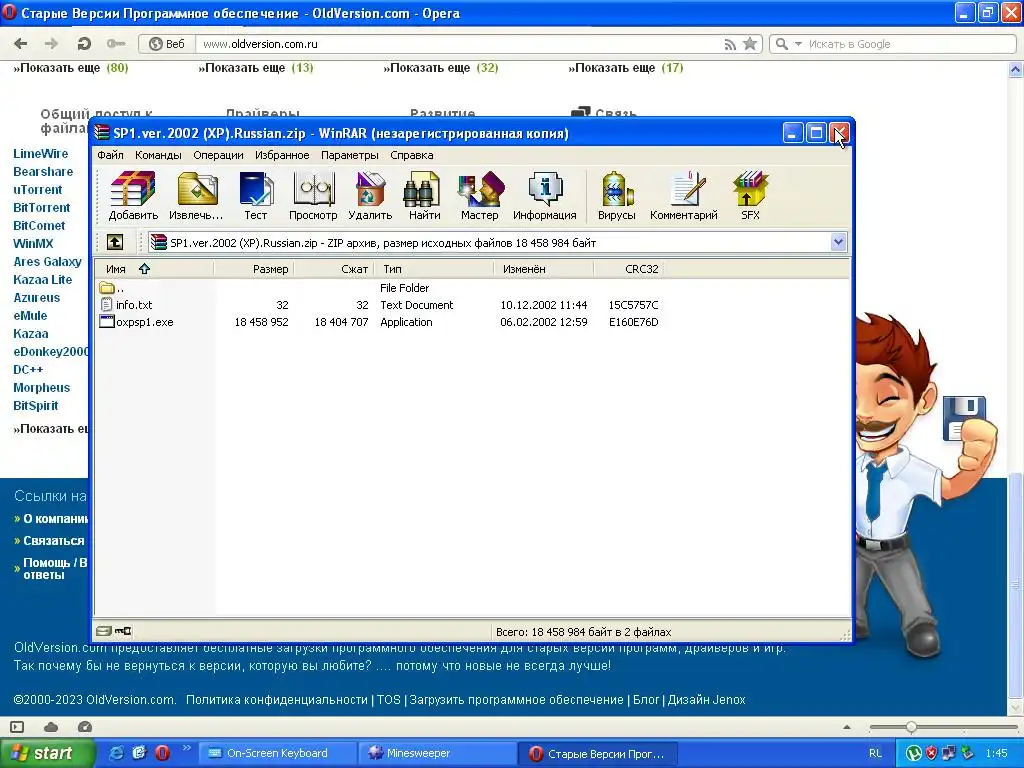Open the Параметры menu
1024x768 pixels.
coord(349,155)
